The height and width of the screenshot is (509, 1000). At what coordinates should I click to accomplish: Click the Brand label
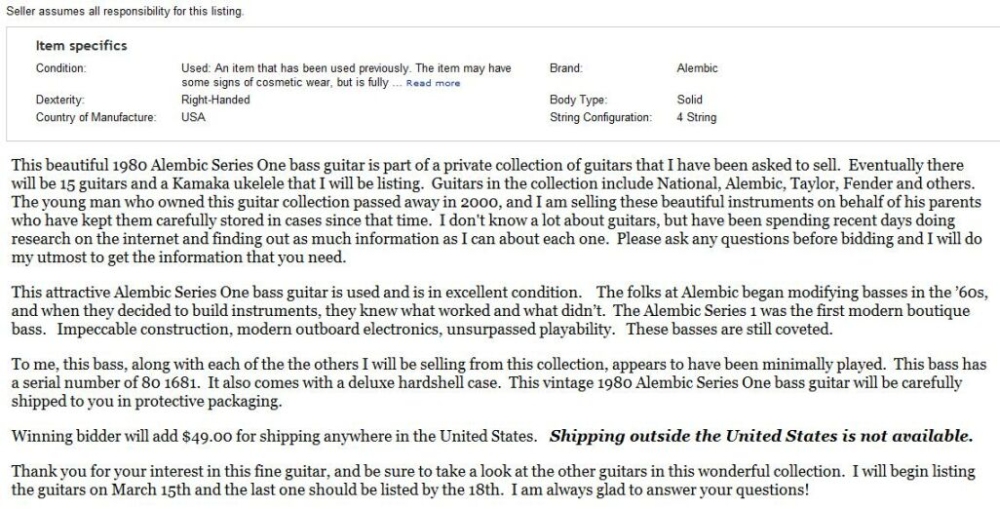pos(566,68)
